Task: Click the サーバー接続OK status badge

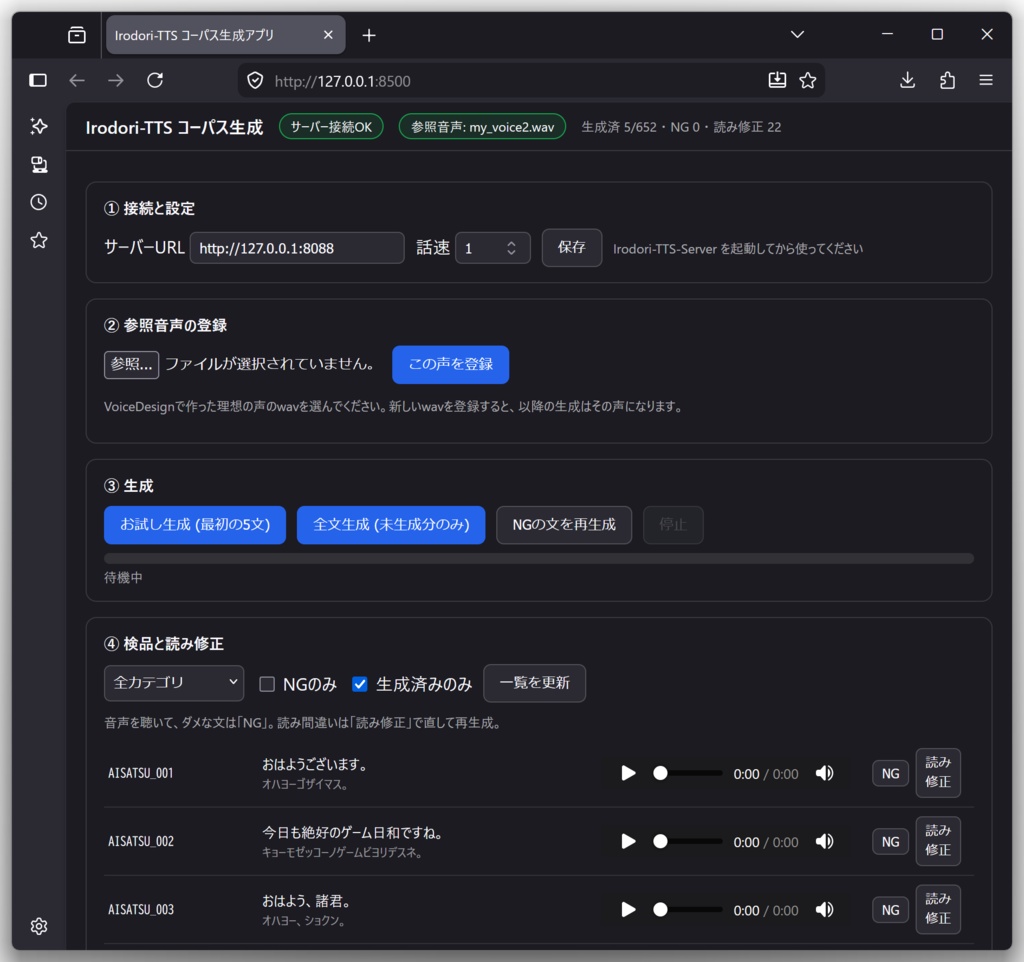Action: click(331, 127)
